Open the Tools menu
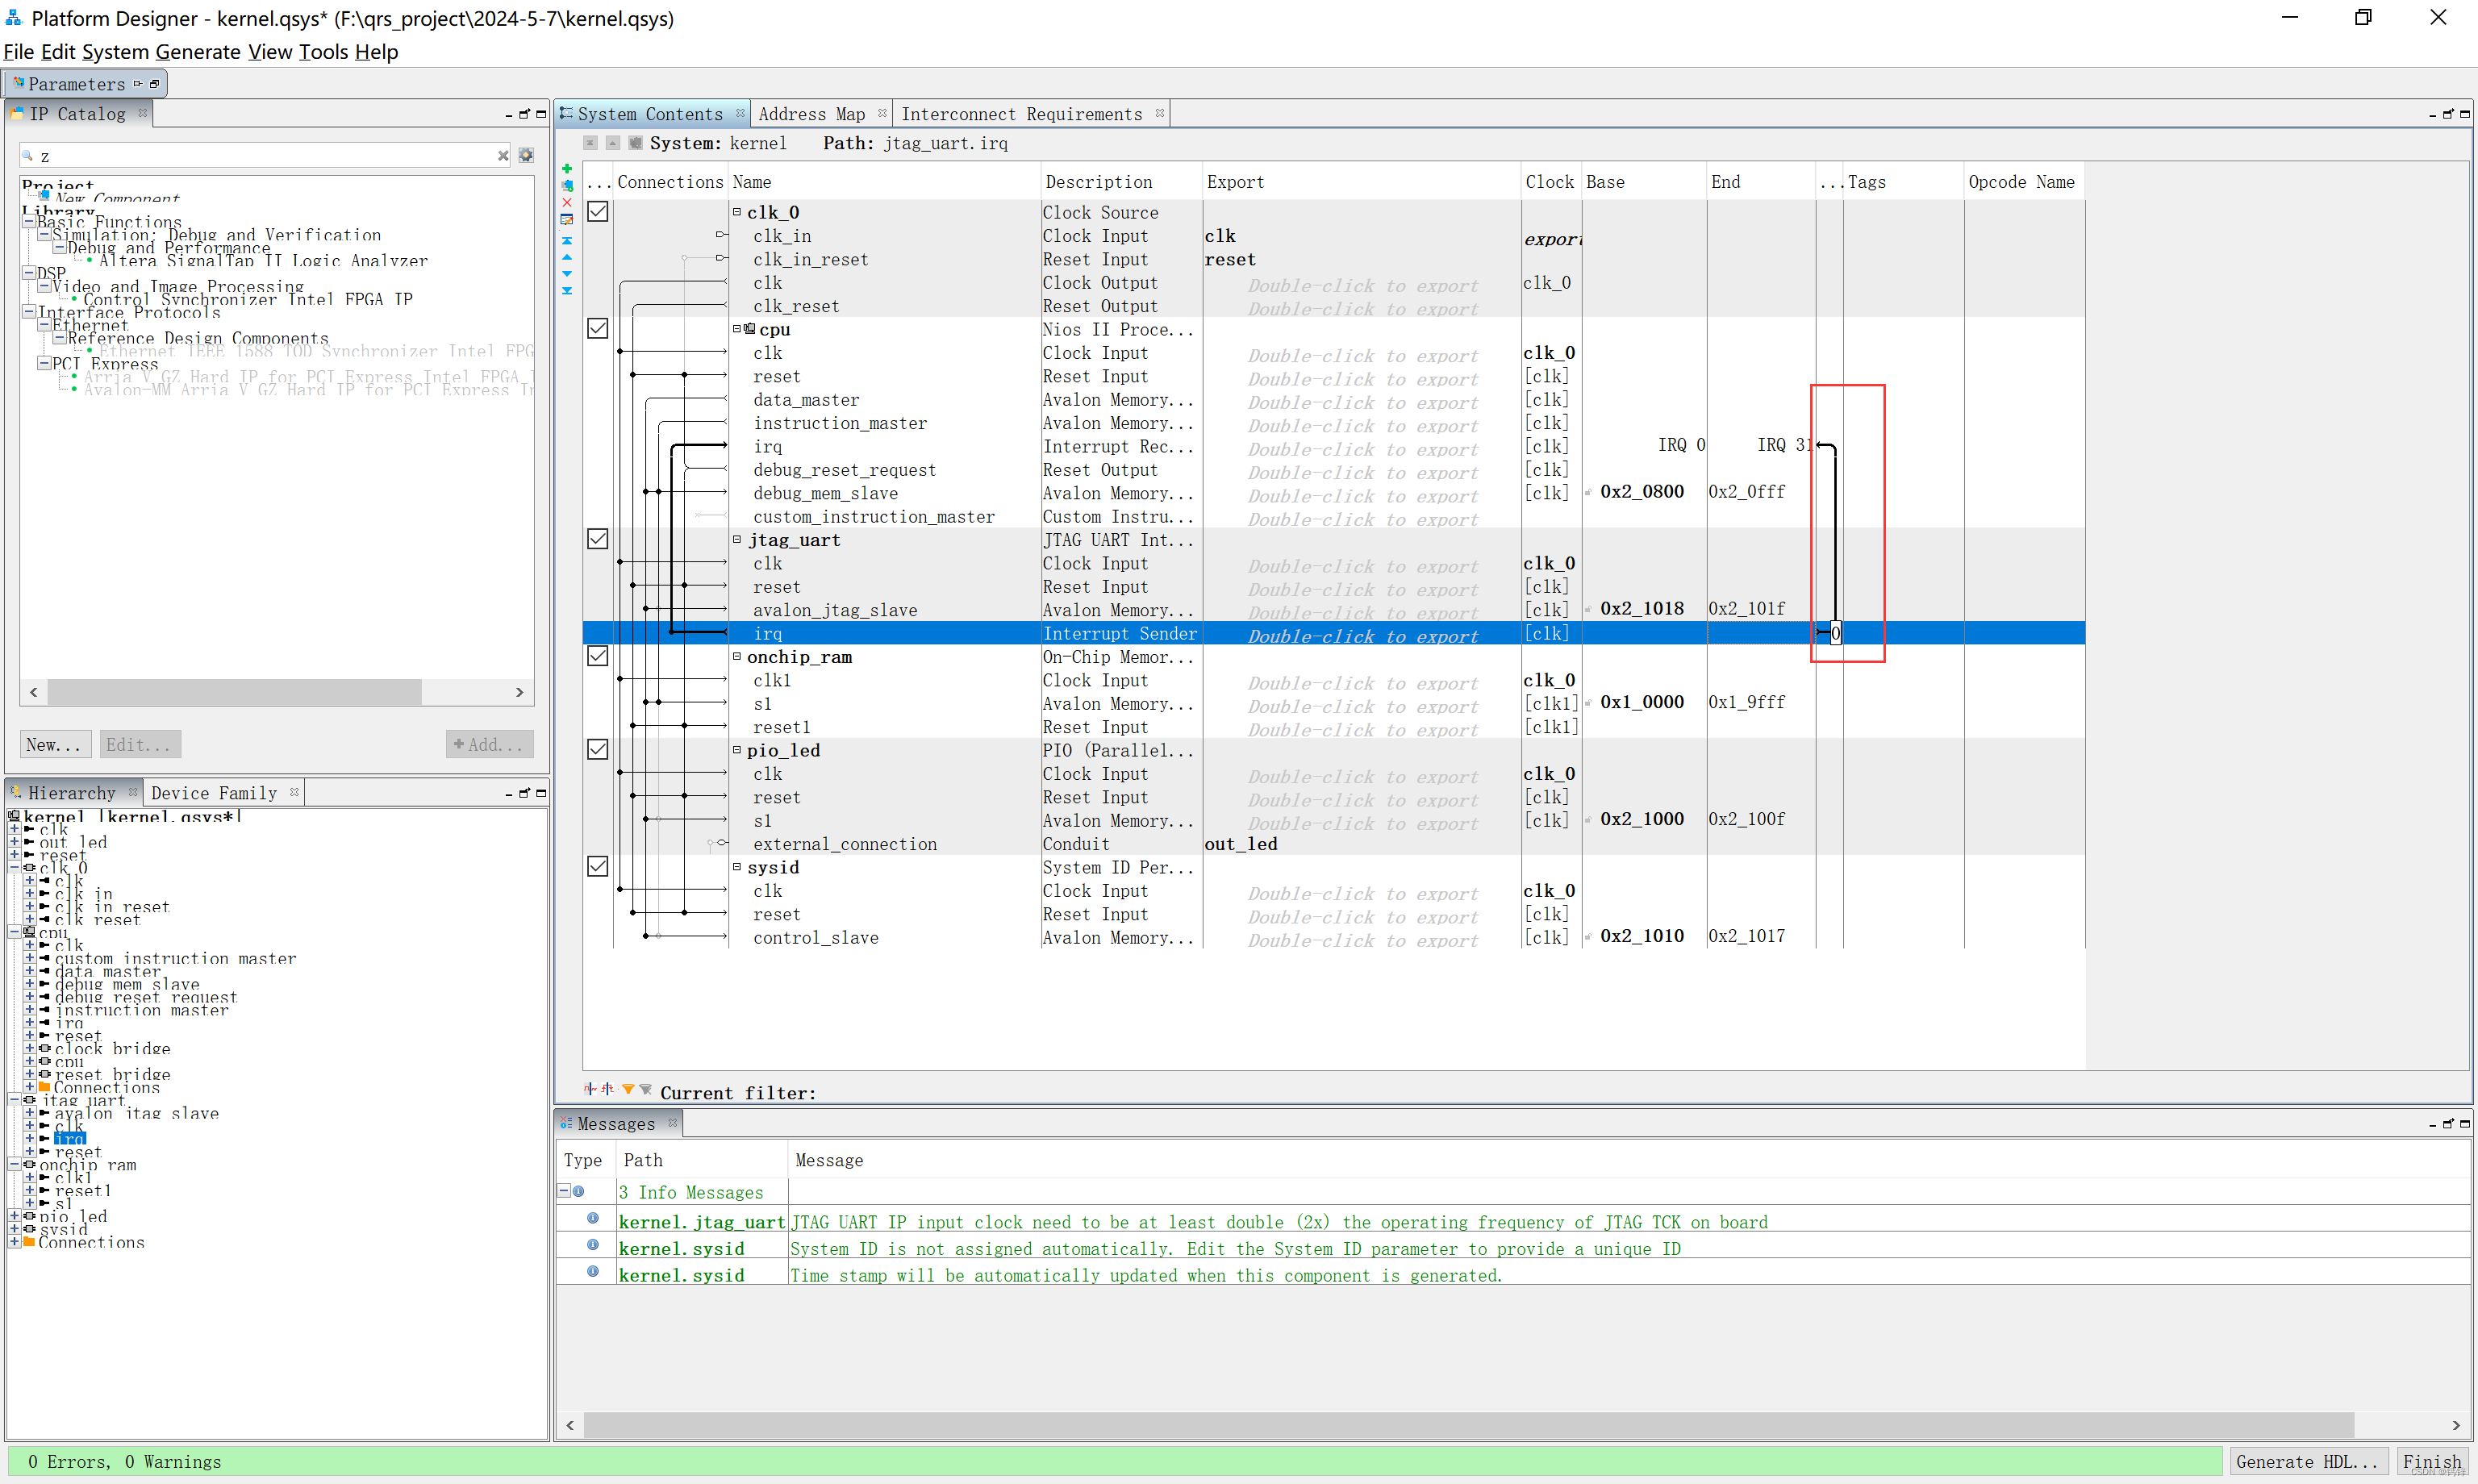 point(324,52)
